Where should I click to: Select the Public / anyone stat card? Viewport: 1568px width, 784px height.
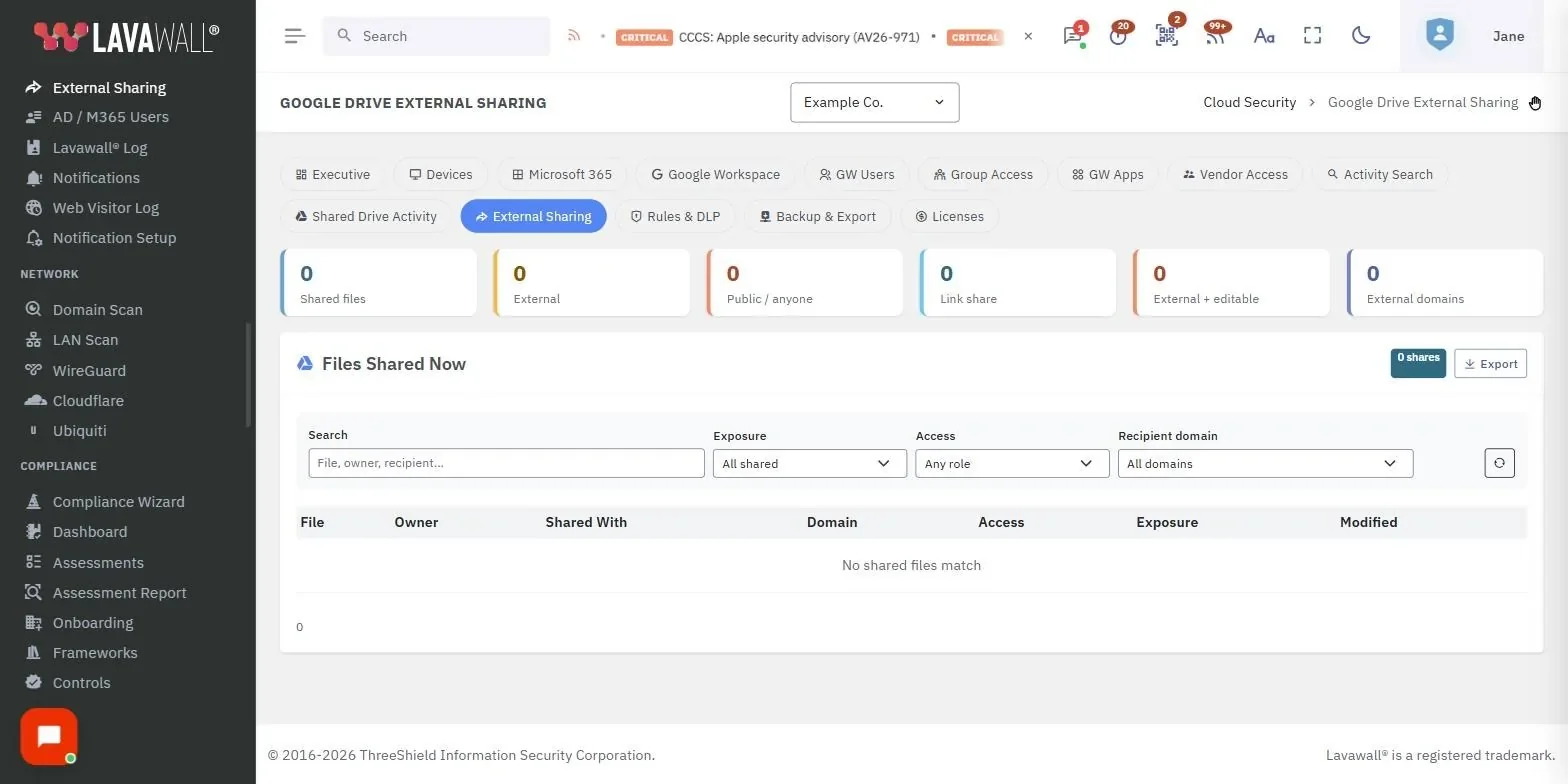(805, 283)
